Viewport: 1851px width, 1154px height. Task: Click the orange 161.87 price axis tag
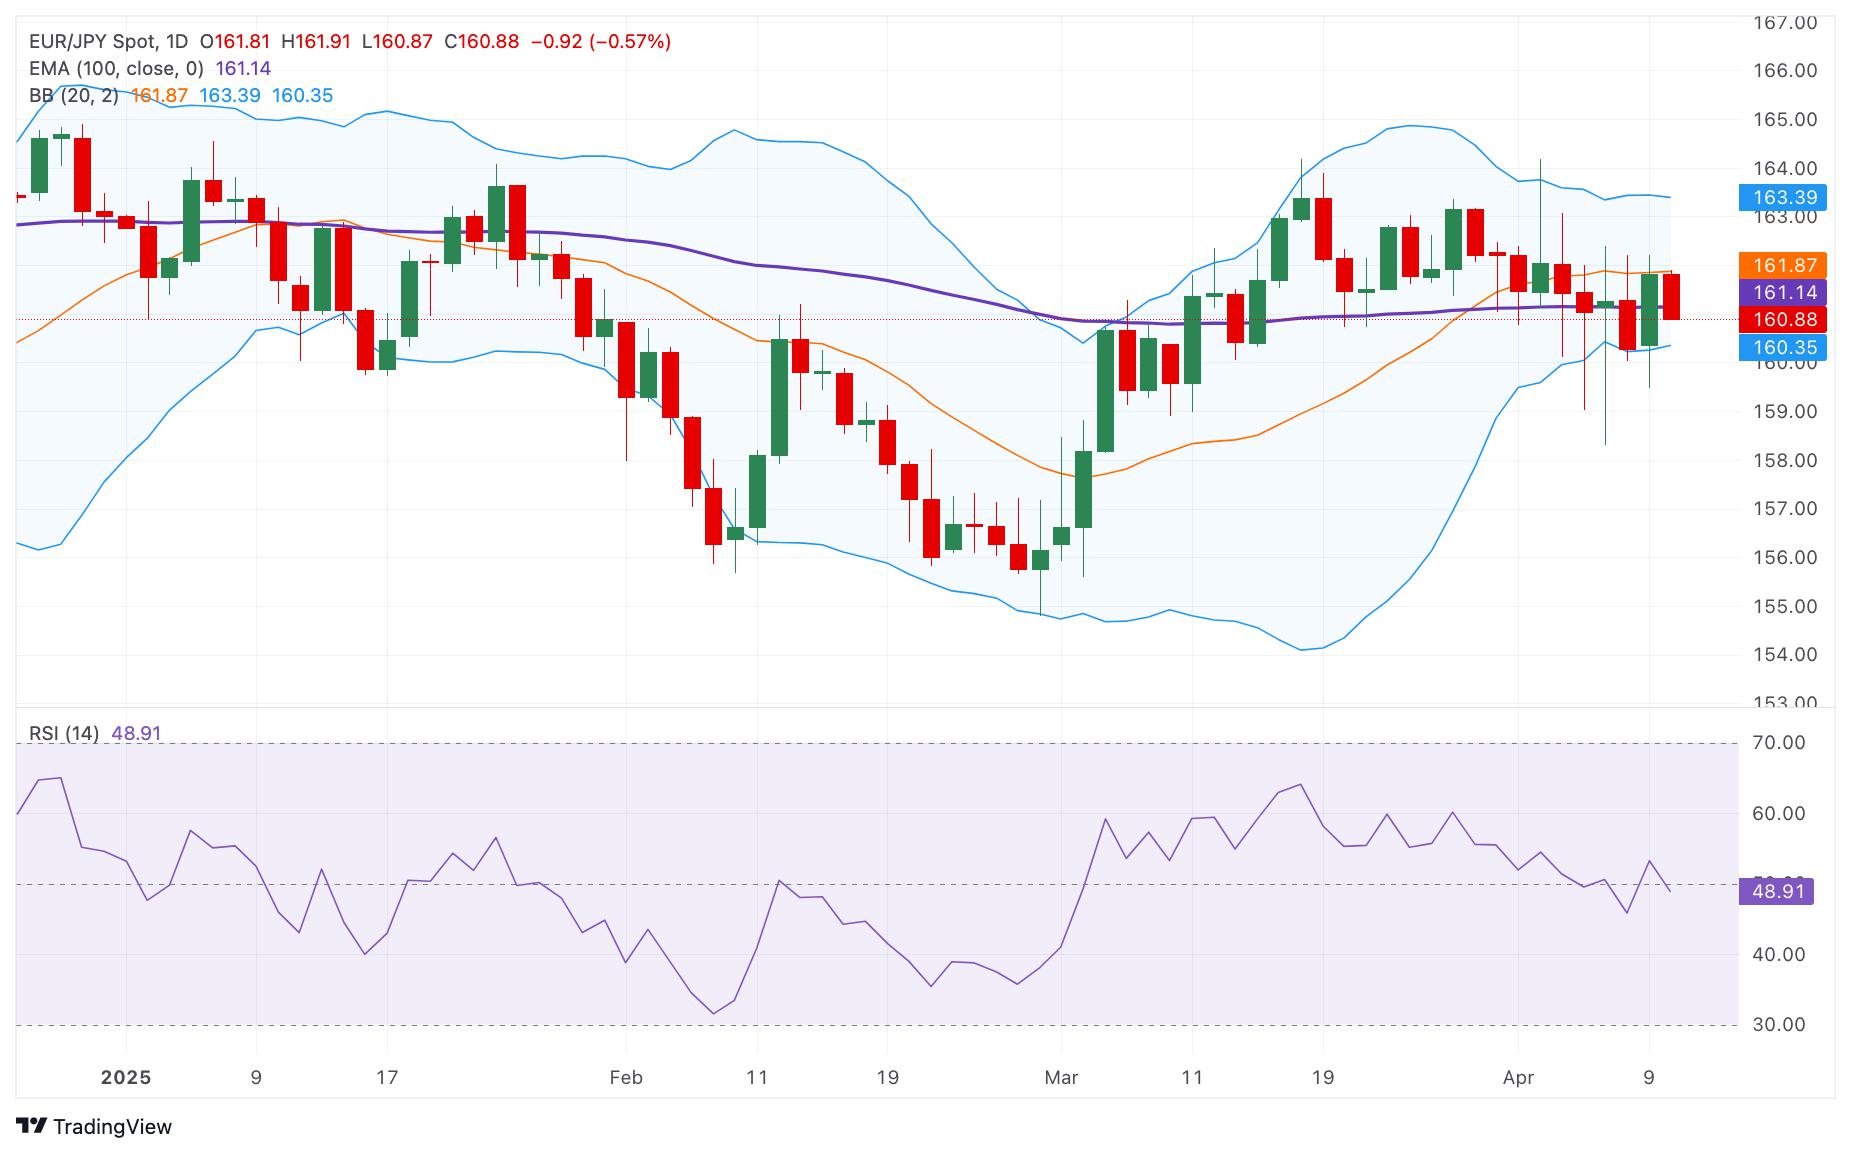[x=1783, y=265]
